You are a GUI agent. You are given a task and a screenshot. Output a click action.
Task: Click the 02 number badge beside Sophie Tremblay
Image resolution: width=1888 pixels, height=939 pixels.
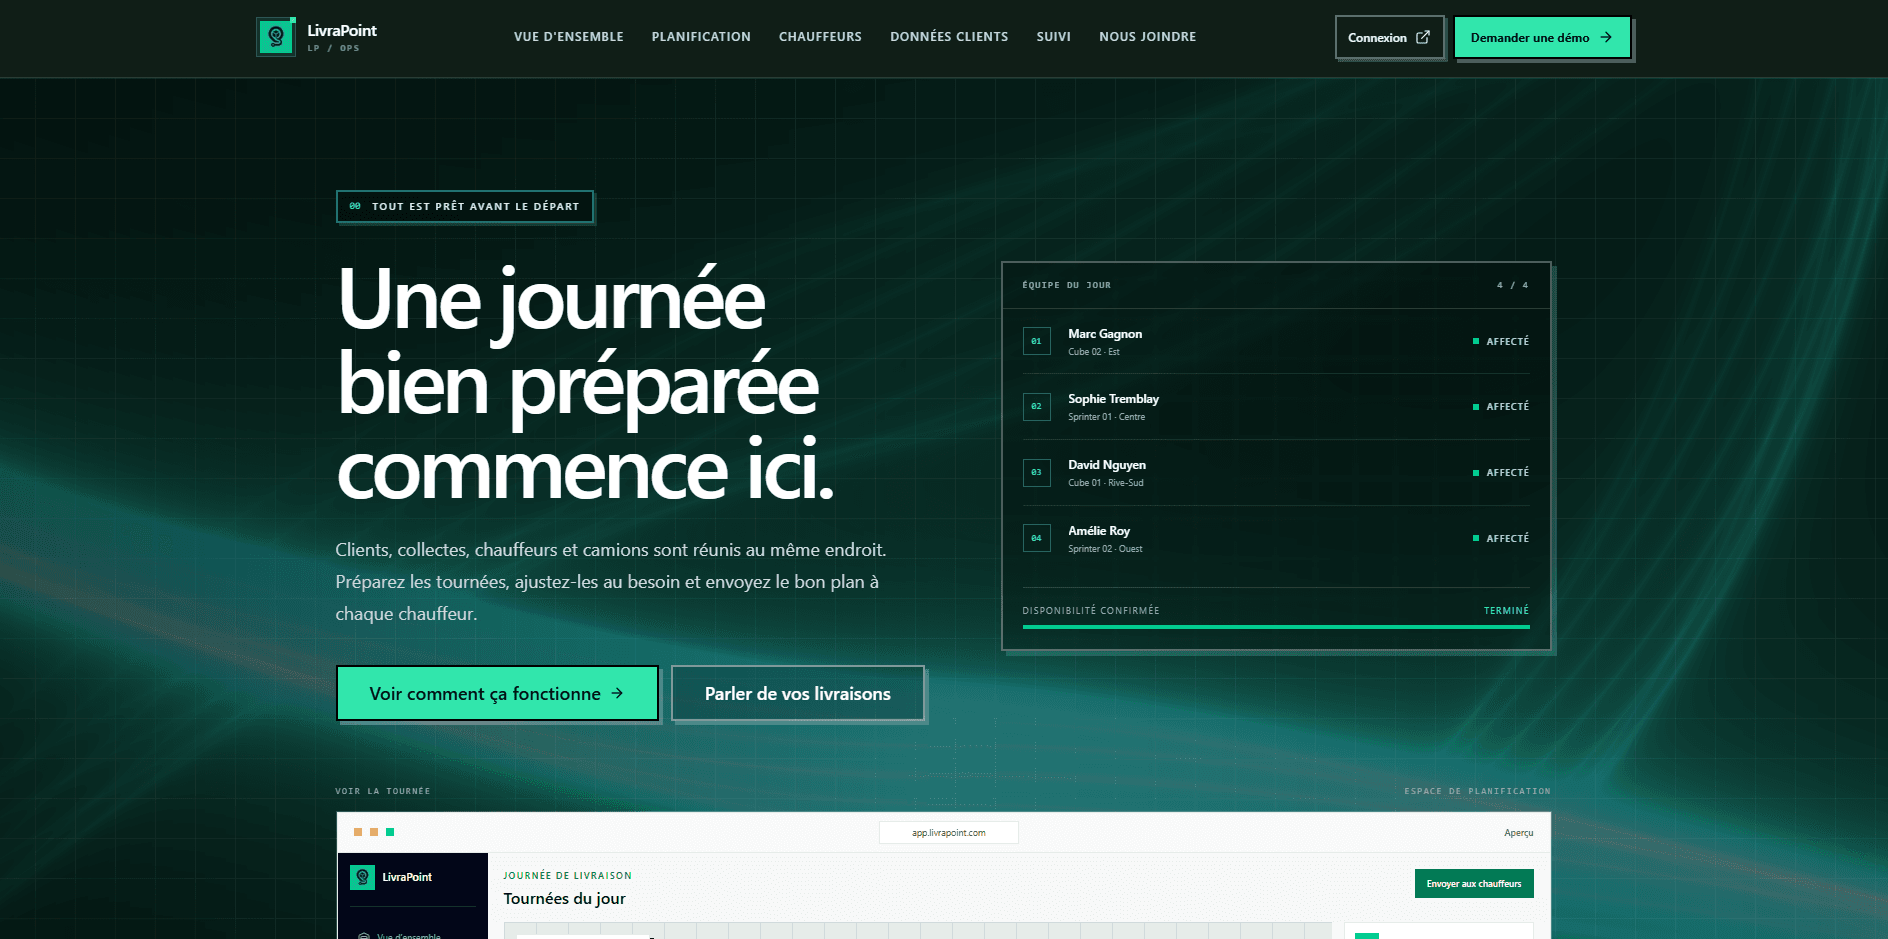[1036, 407]
